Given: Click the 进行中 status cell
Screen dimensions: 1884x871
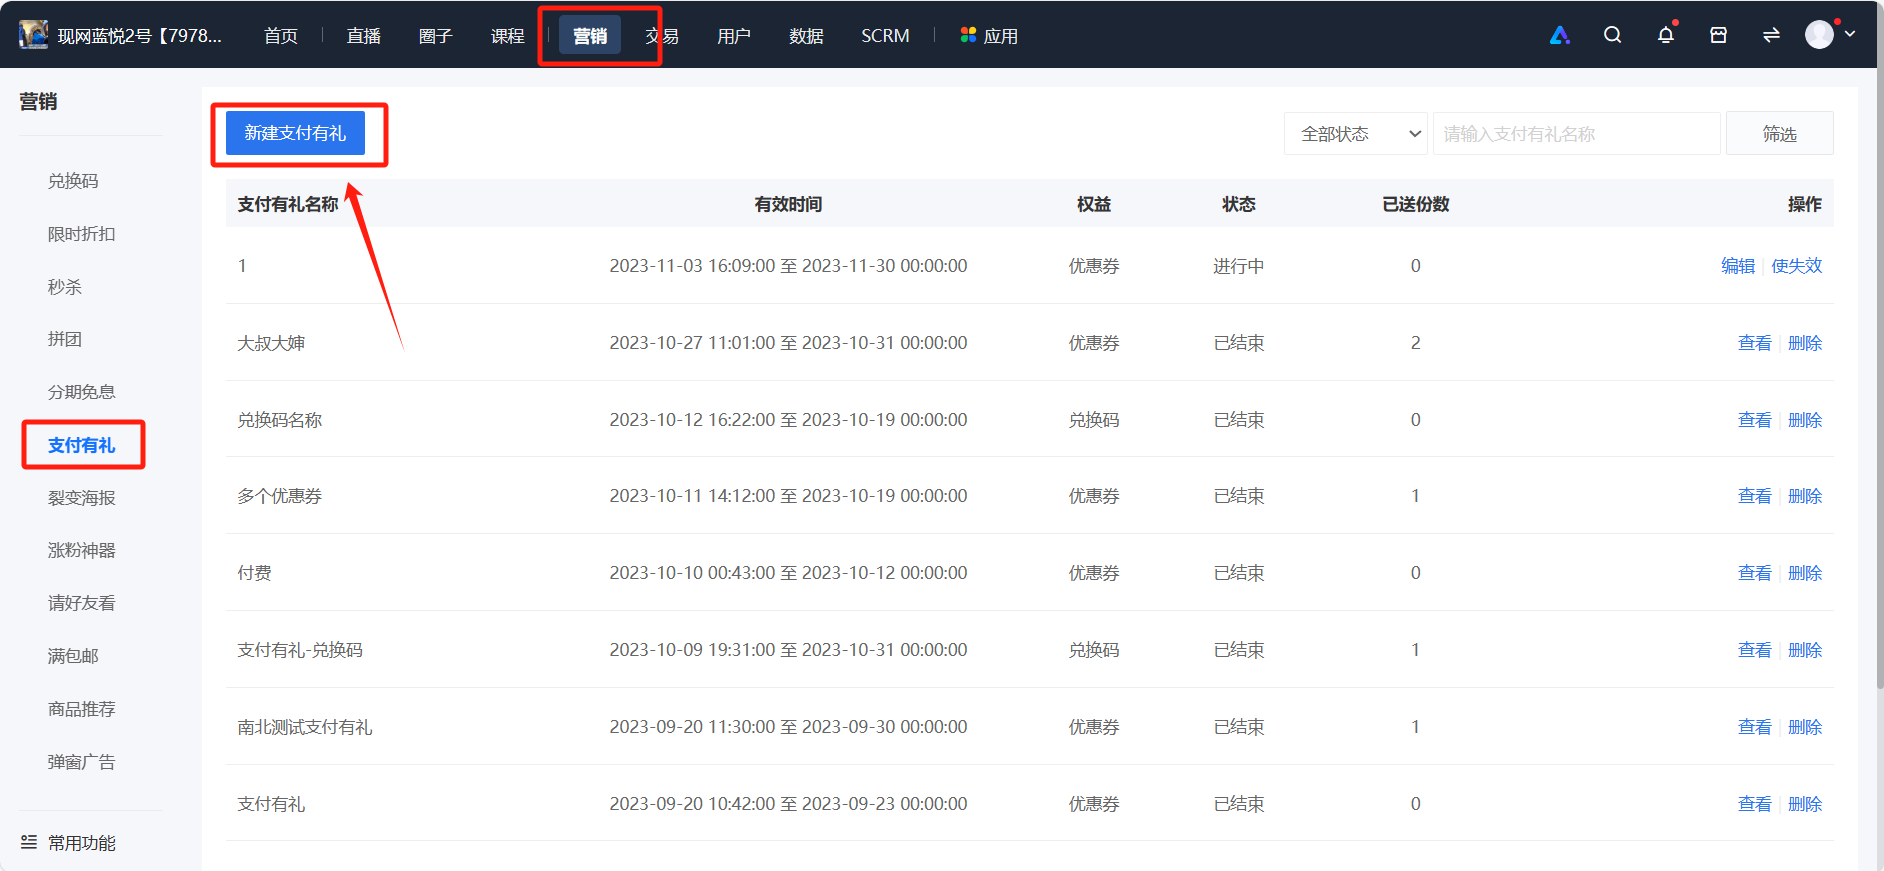Looking at the screenshot, I should tap(1239, 266).
